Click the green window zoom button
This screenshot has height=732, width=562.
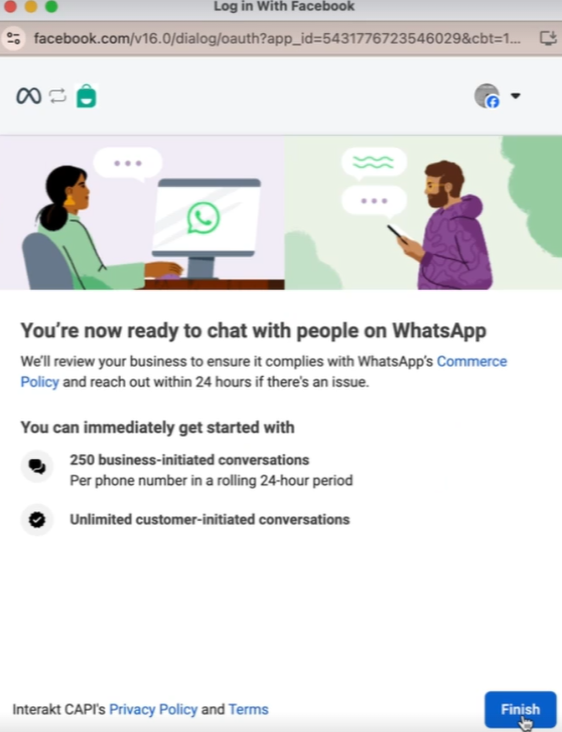click(x=51, y=6)
